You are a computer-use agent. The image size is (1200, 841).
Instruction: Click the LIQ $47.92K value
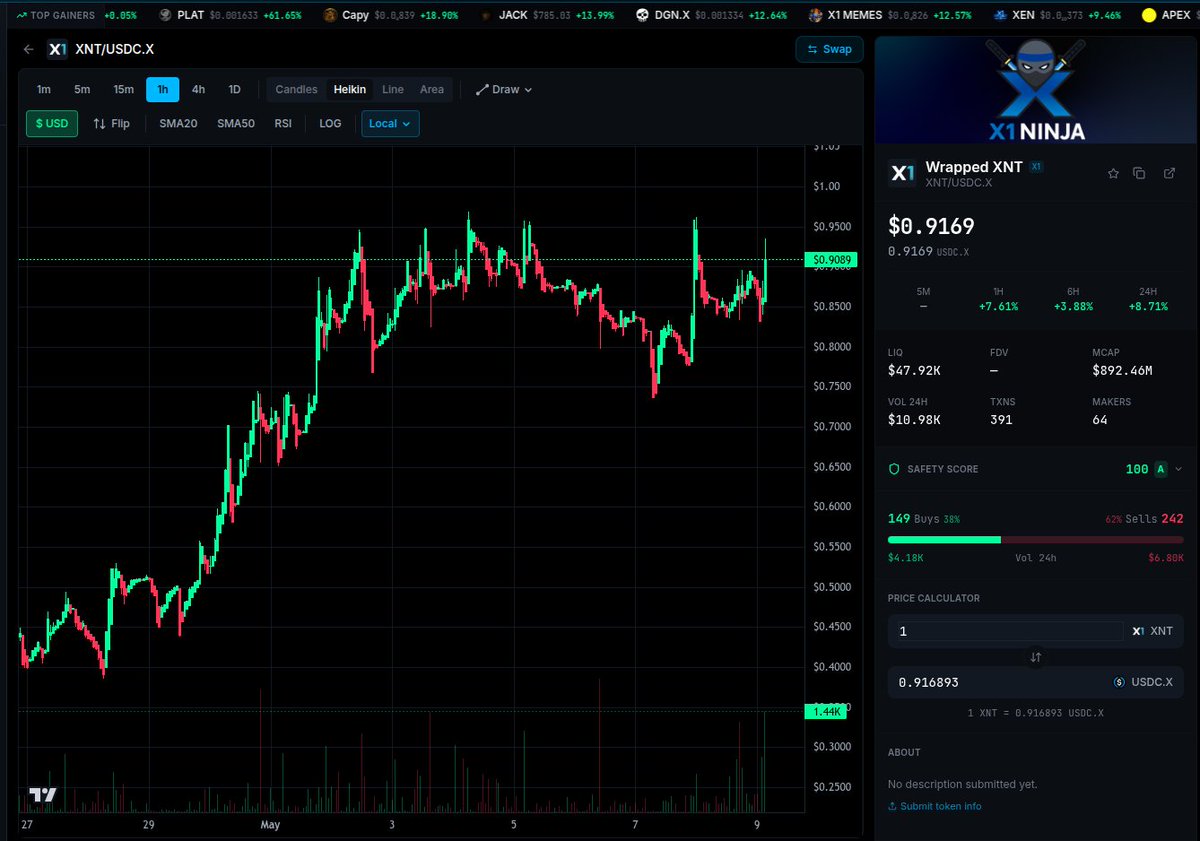[x=915, y=371]
